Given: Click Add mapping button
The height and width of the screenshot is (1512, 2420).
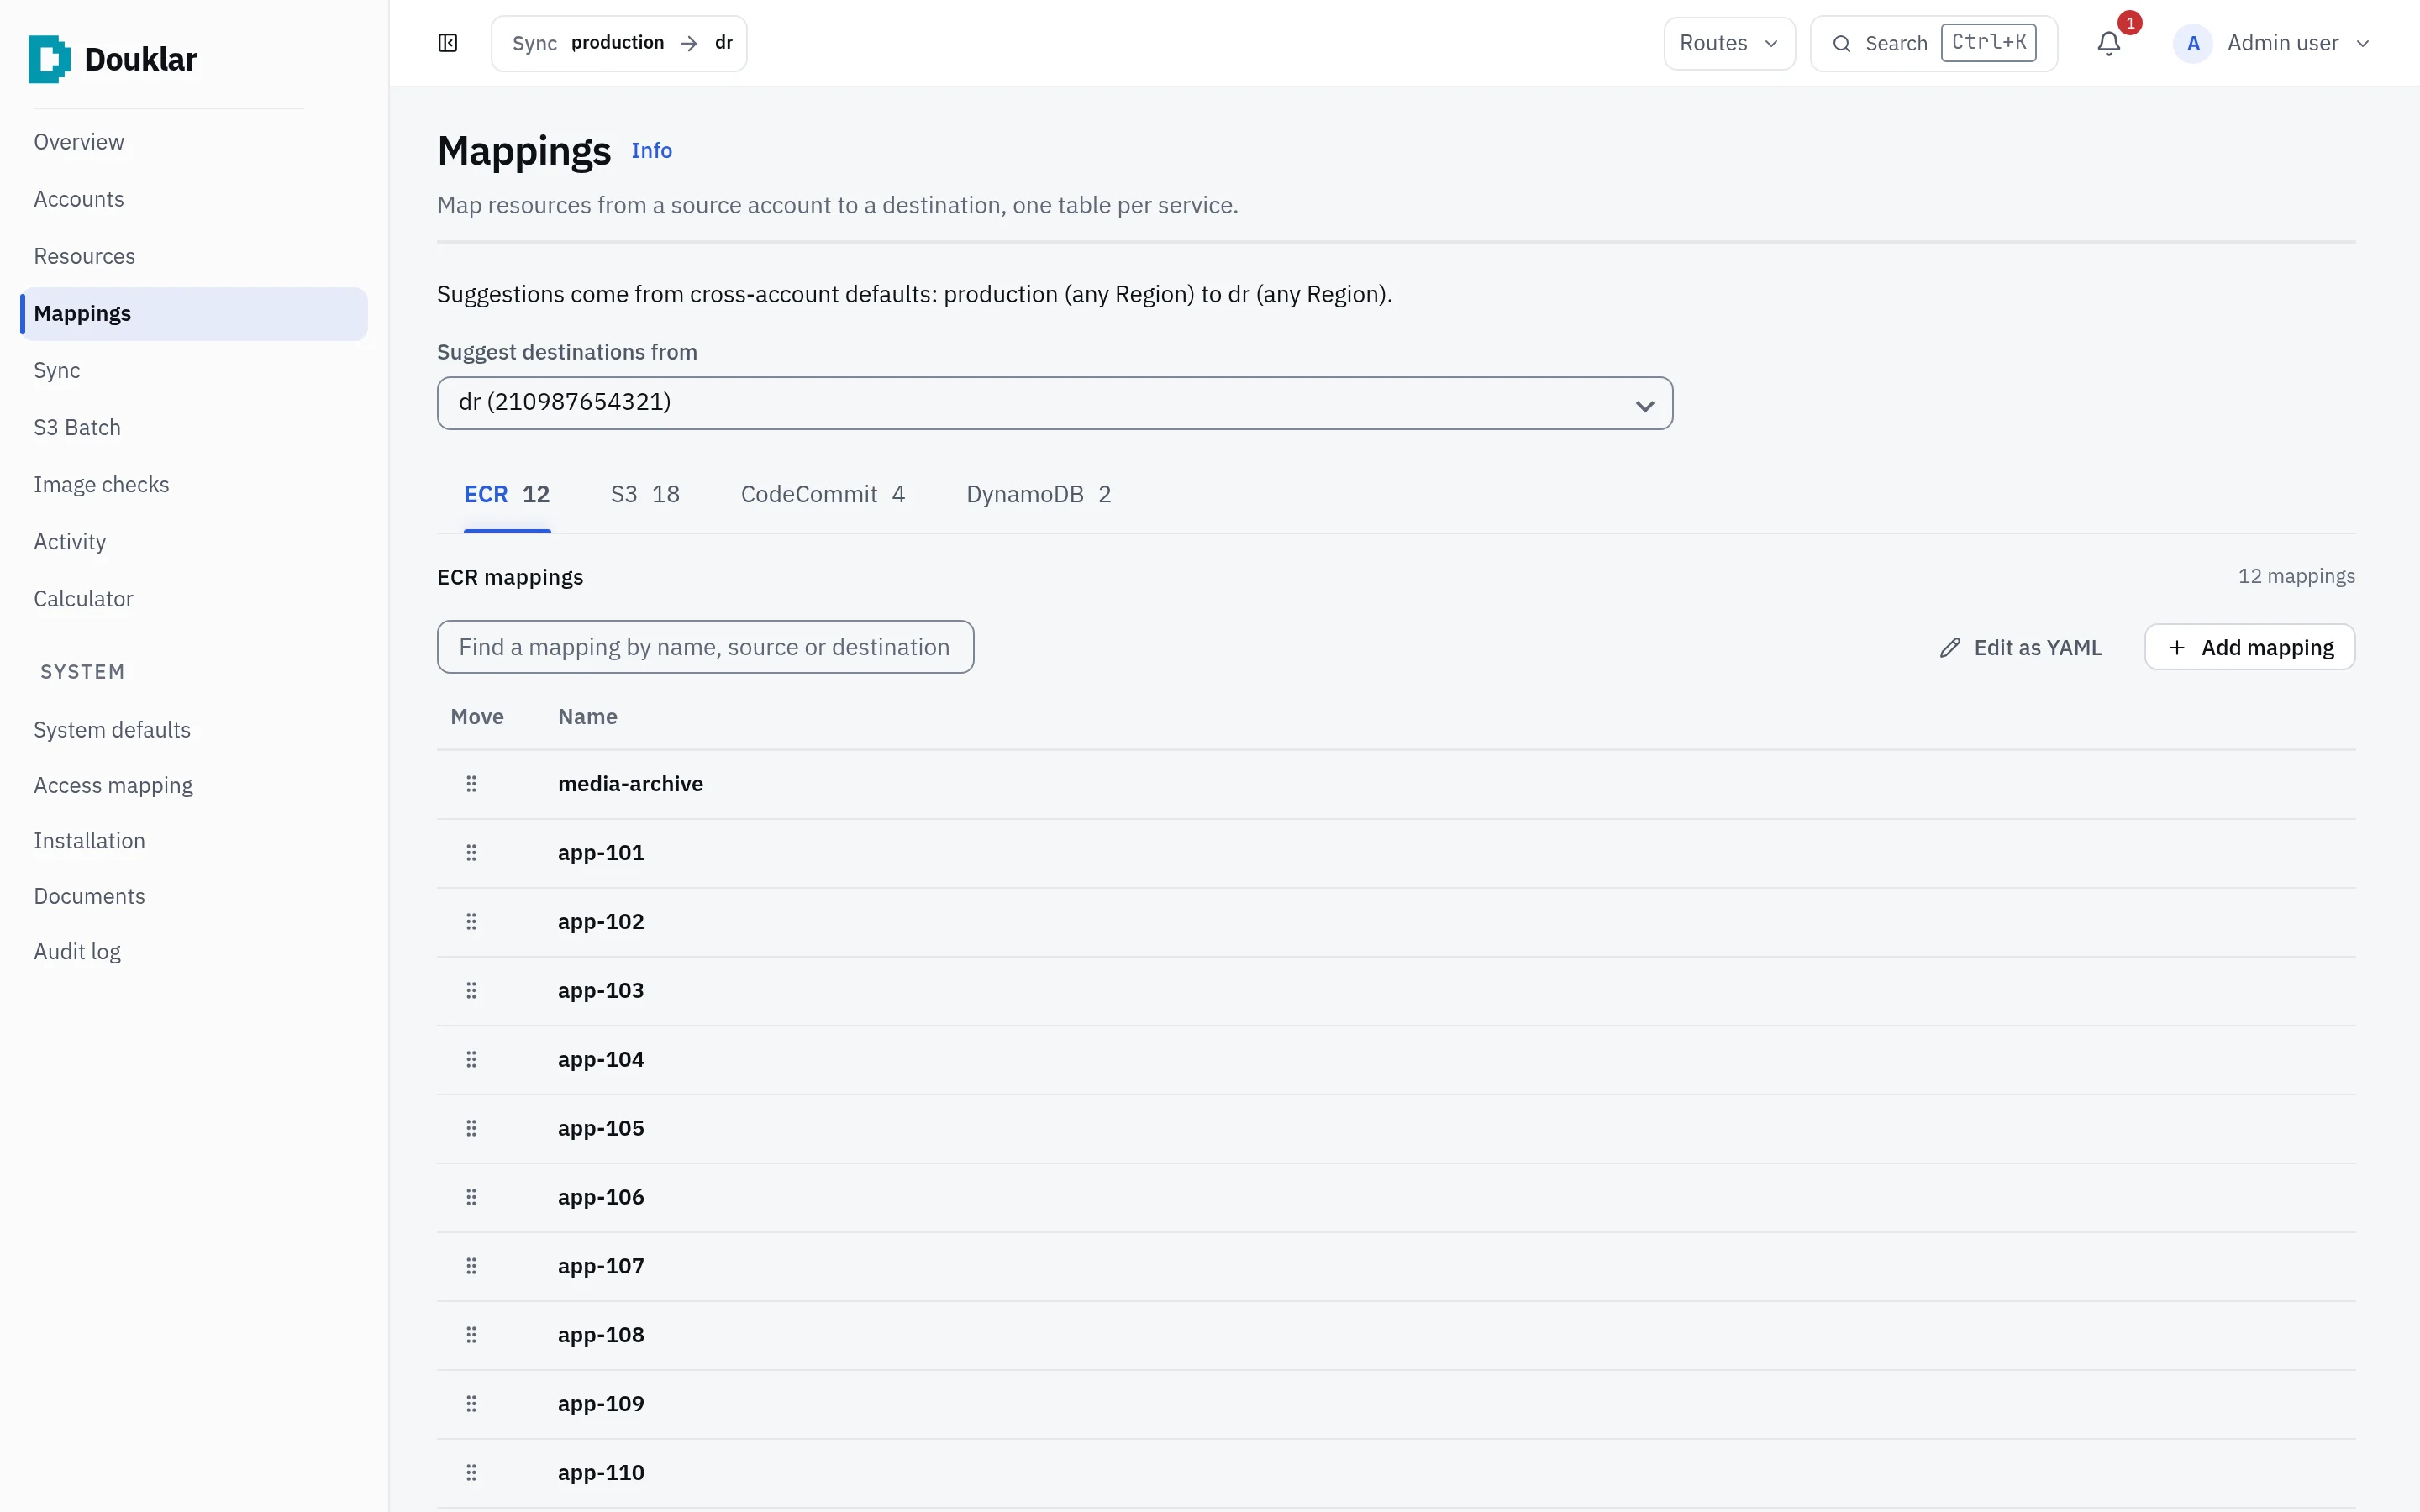Looking at the screenshot, I should (2249, 648).
